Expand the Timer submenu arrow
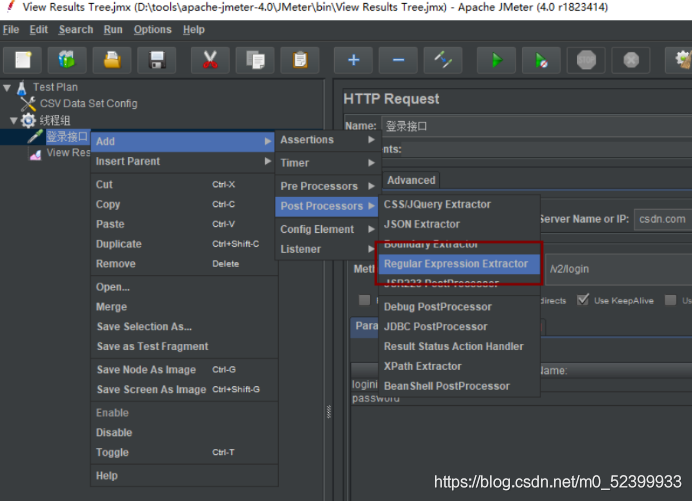Viewport: 692px width, 501px height. coord(372,163)
